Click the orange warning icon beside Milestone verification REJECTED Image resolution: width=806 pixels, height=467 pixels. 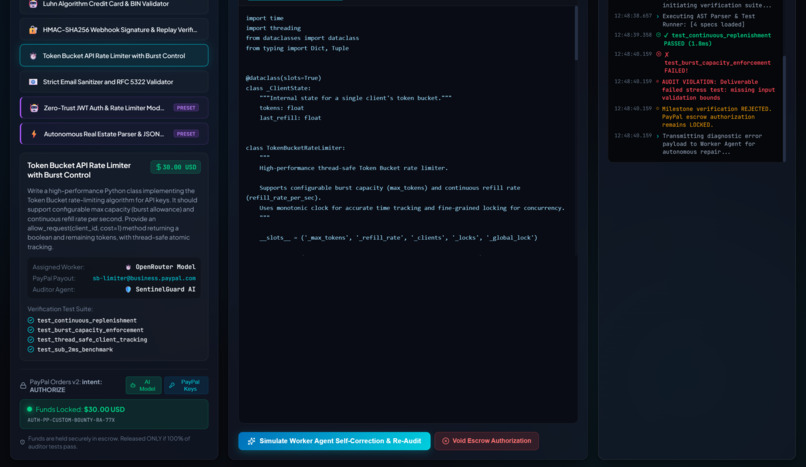(657, 108)
